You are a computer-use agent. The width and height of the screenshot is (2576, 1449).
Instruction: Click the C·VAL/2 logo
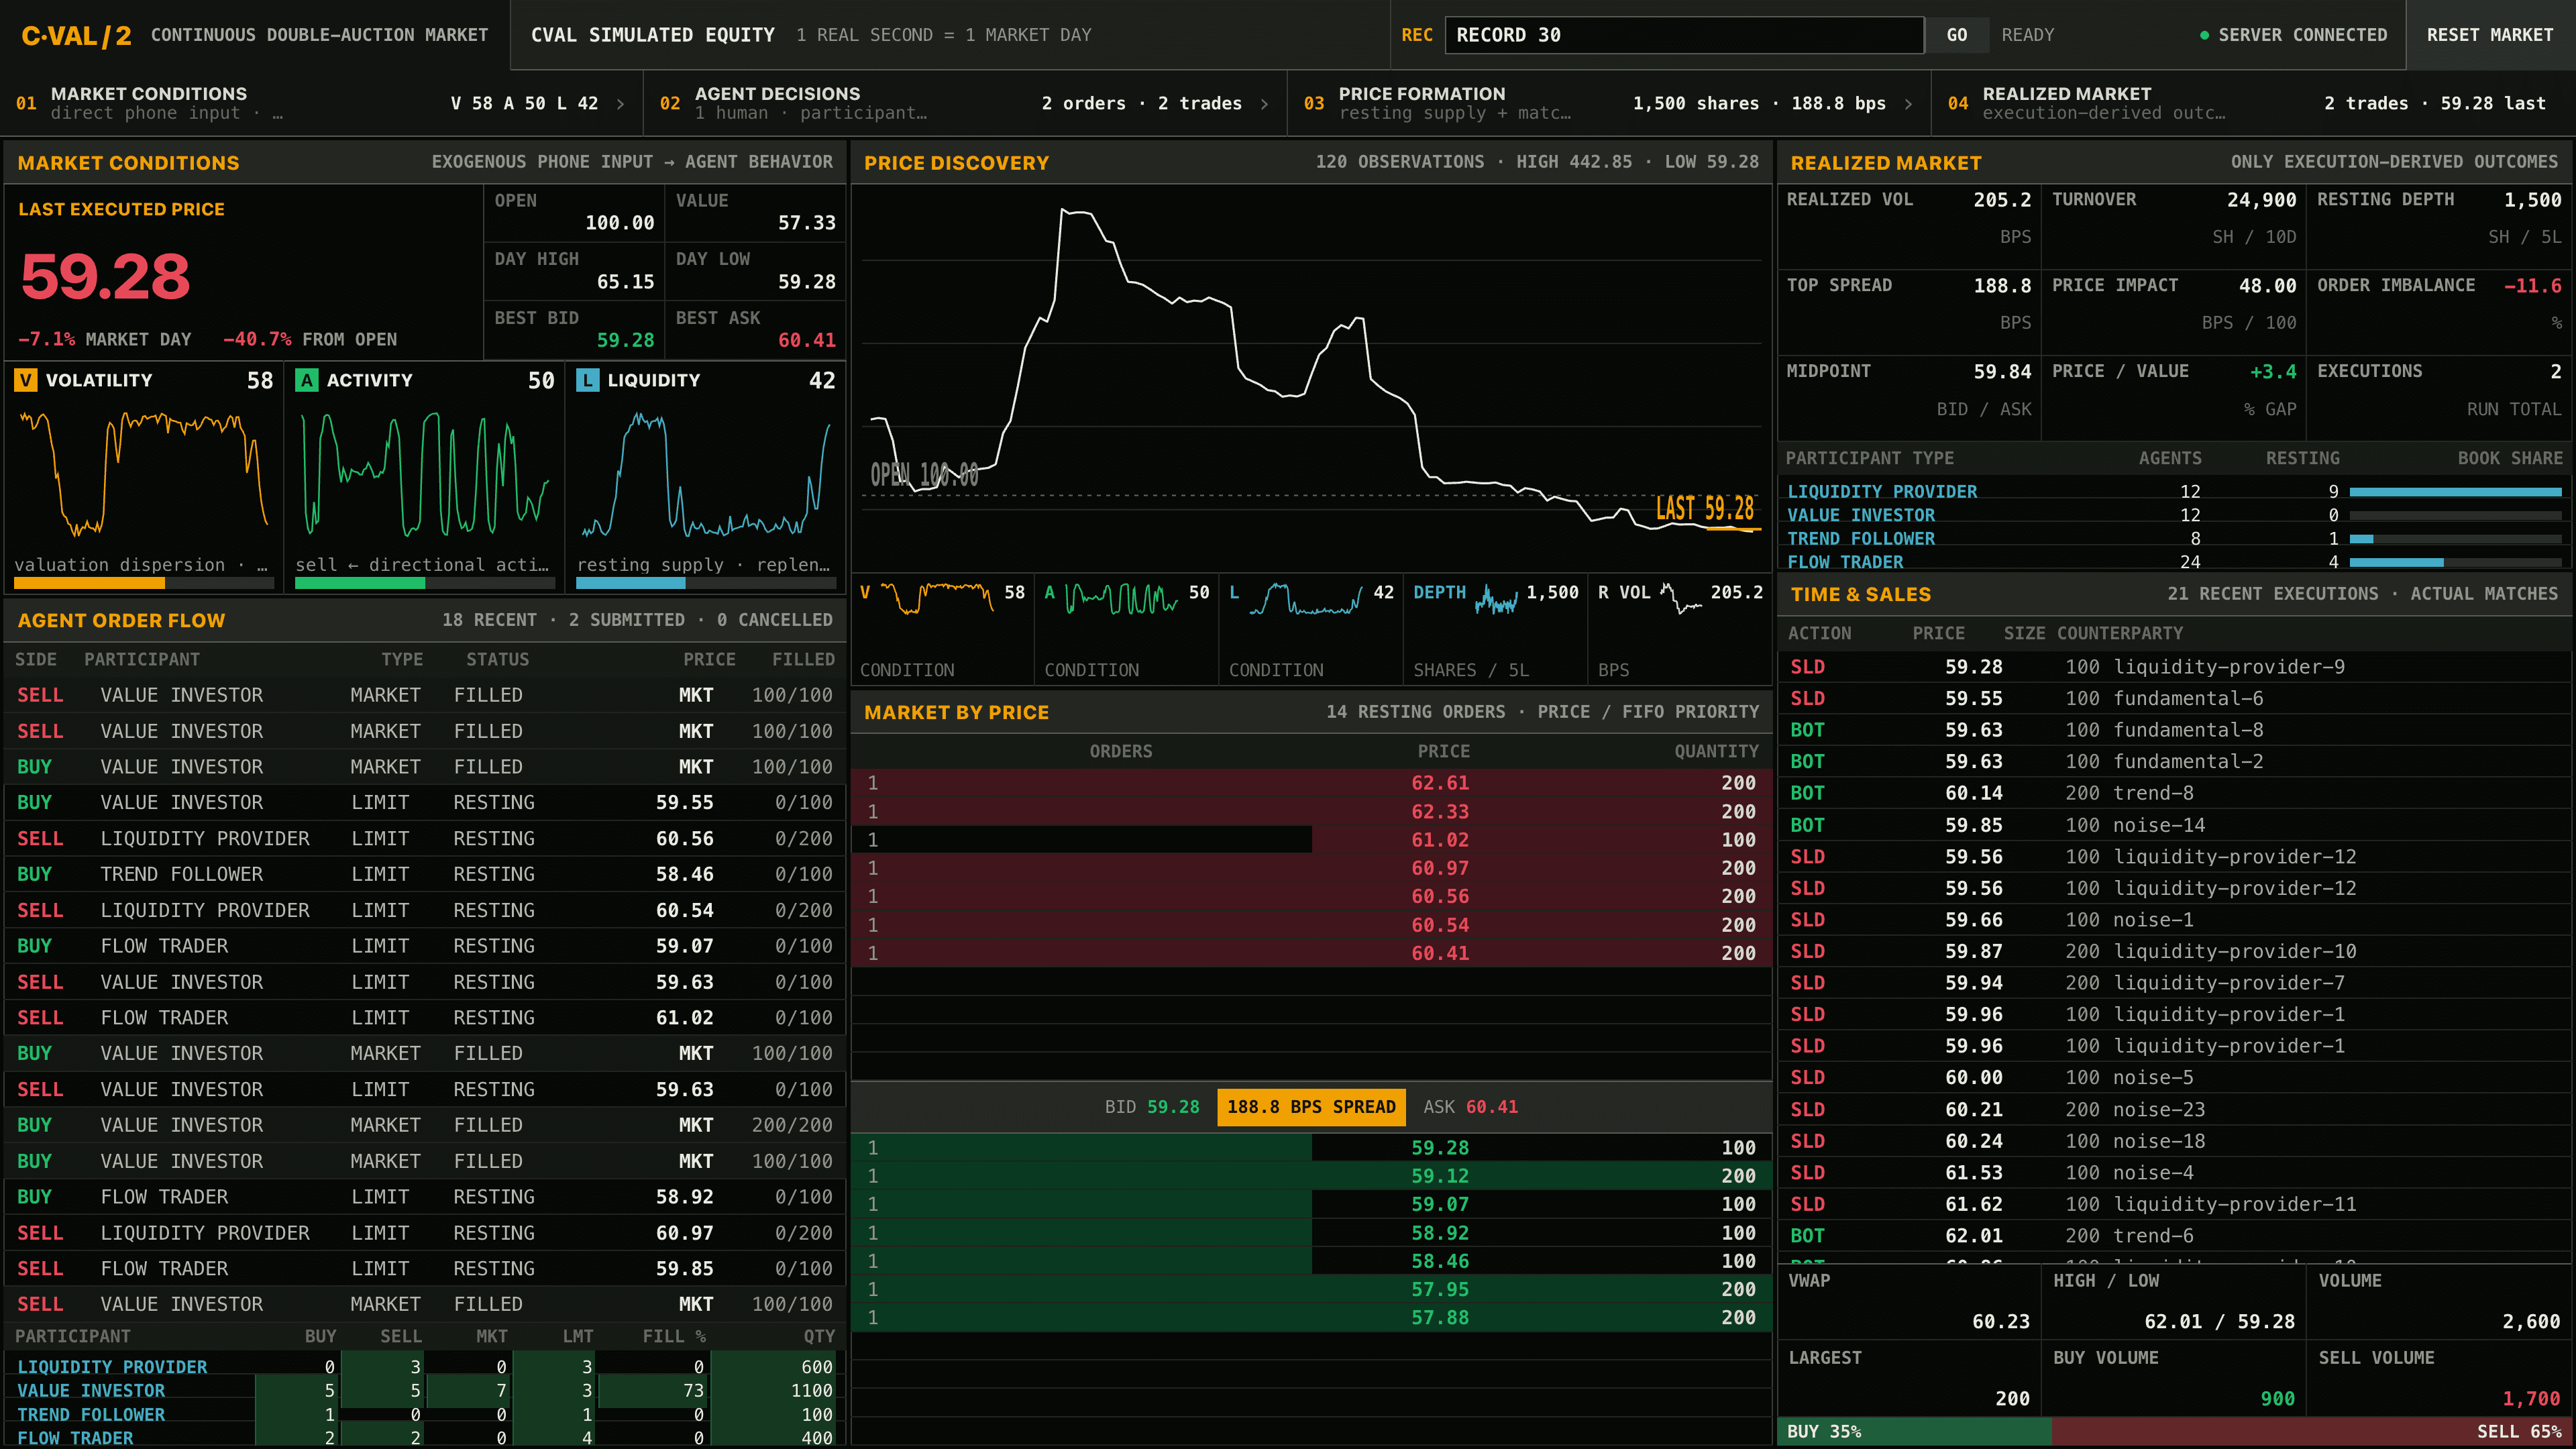point(77,35)
